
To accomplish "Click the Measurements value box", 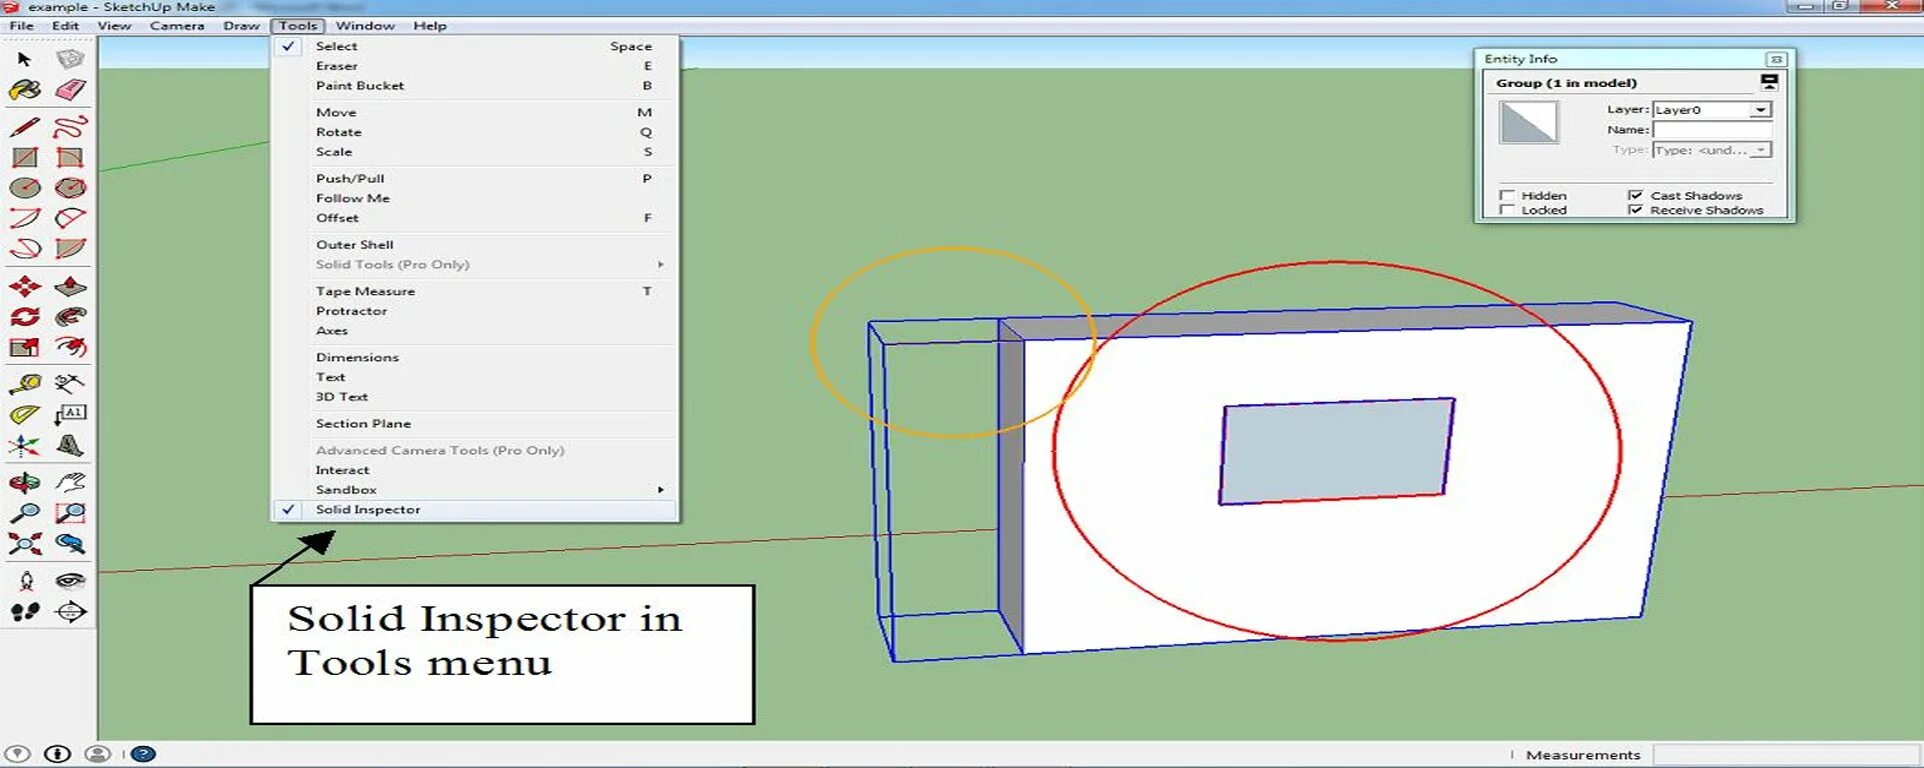I will pyautogui.click(x=1785, y=755).
